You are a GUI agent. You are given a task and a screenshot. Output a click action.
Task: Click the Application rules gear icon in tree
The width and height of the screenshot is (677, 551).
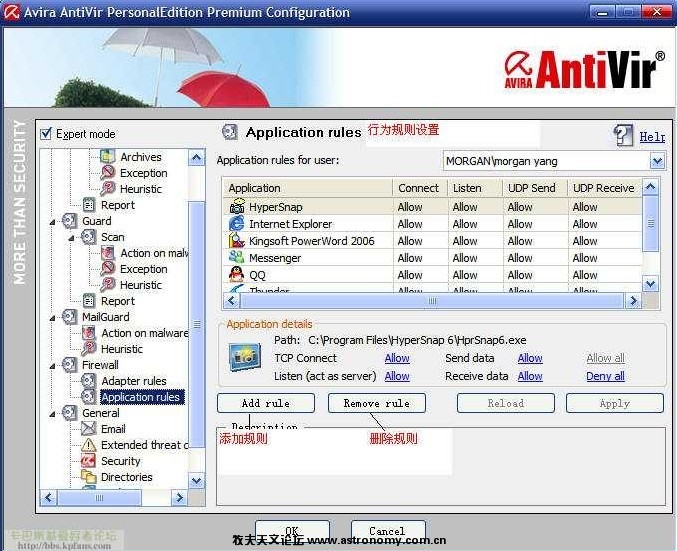(x=89, y=396)
